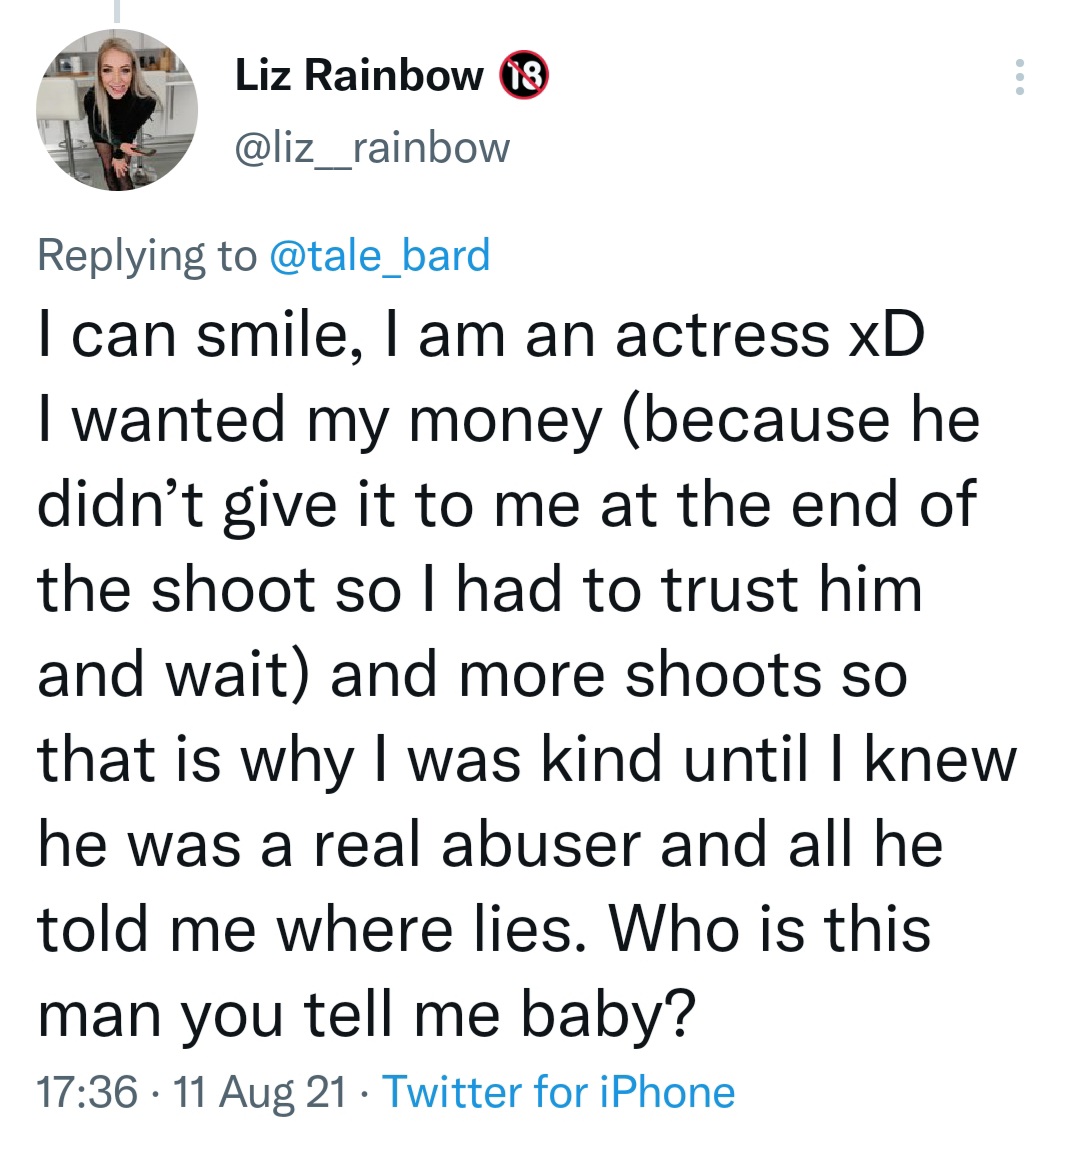The width and height of the screenshot is (1080, 1151).
Task: Follow the @tale_bard mention link
Action: pyautogui.click(x=380, y=255)
